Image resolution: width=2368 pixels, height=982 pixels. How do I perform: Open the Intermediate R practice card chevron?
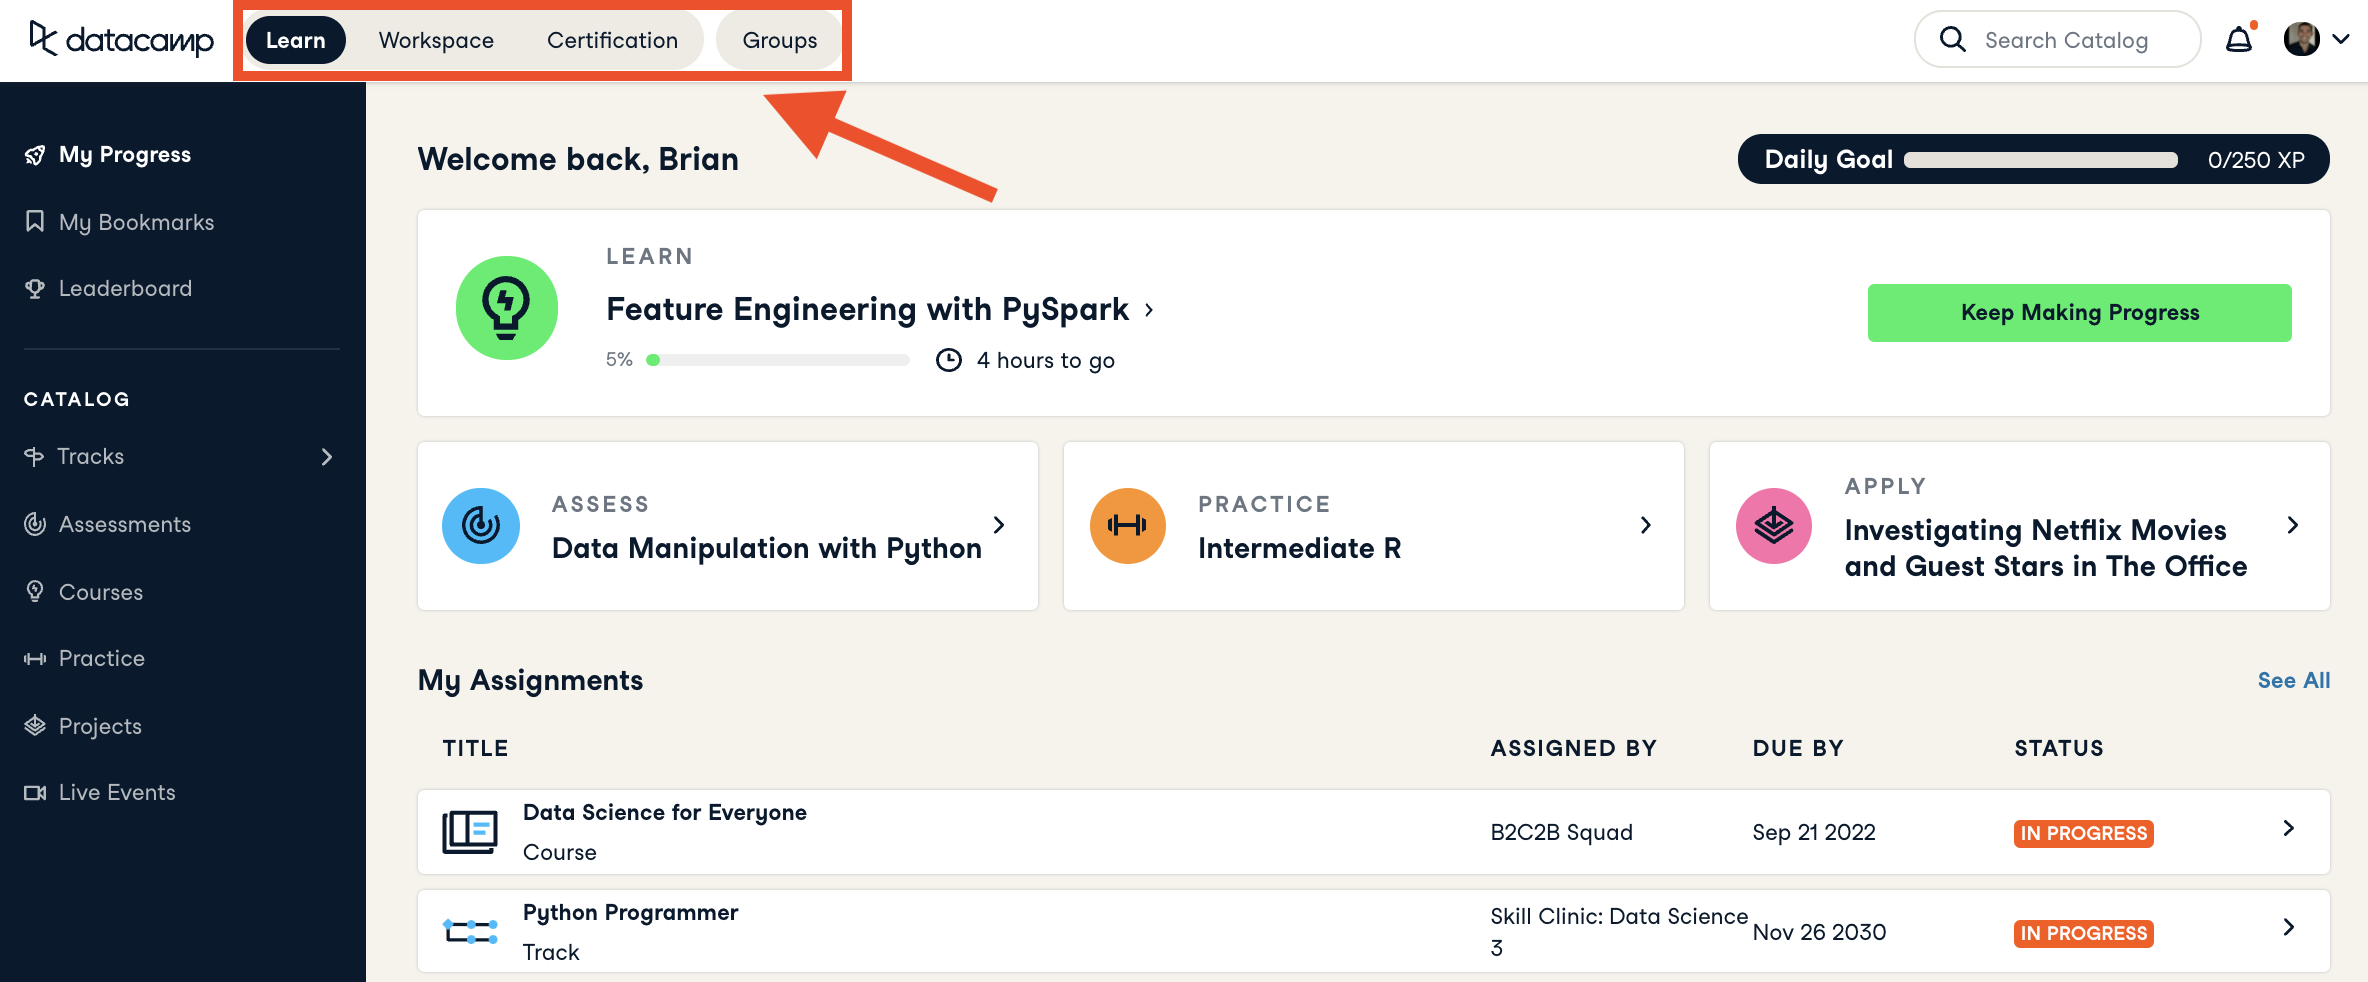click(1645, 526)
